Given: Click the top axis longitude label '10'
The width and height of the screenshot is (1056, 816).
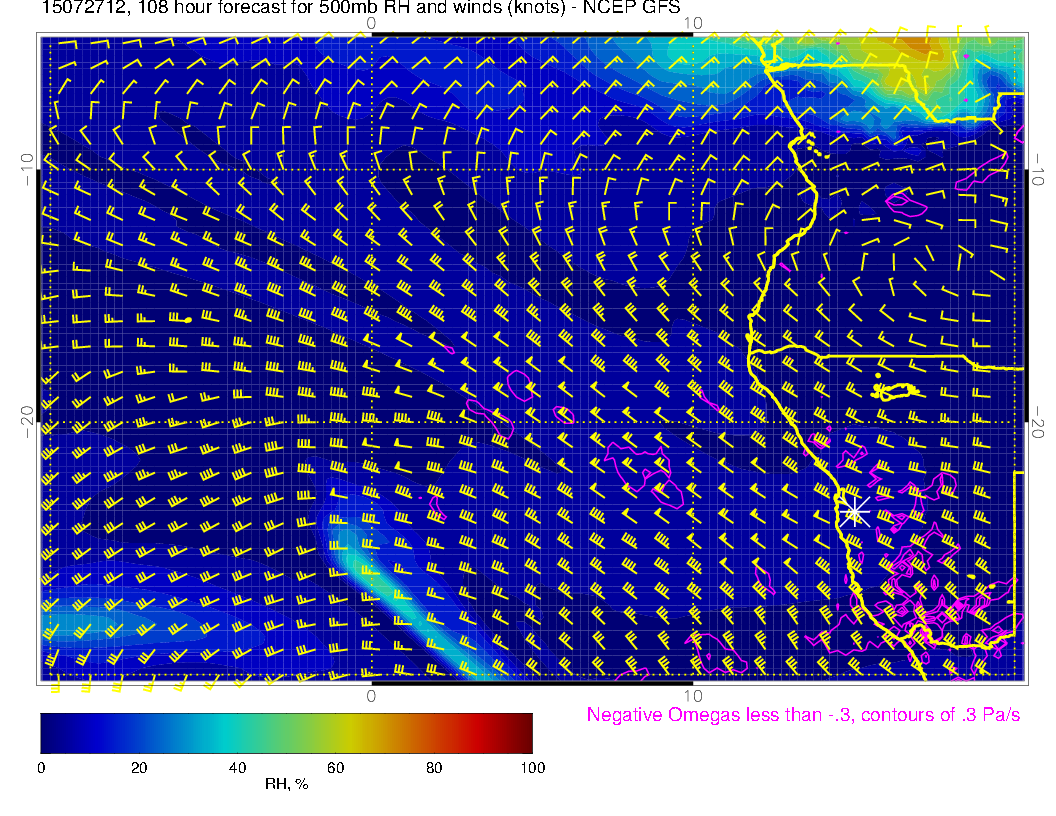Looking at the screenshot, I should [x=692, y=23].
